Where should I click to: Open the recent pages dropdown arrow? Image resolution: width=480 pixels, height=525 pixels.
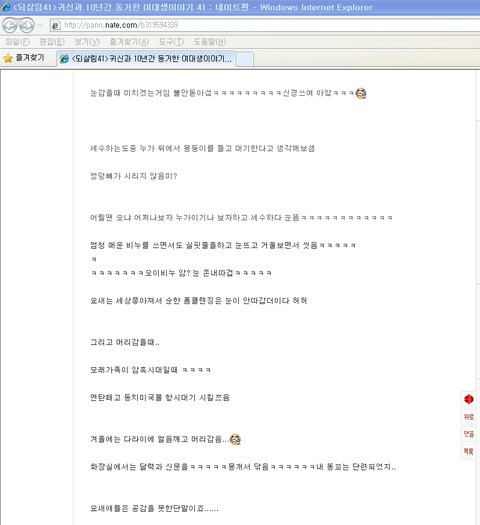(x=41, y=26)
